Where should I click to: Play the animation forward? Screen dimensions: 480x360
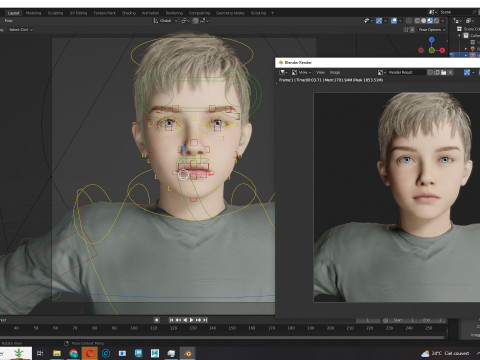tap(191, 320)
